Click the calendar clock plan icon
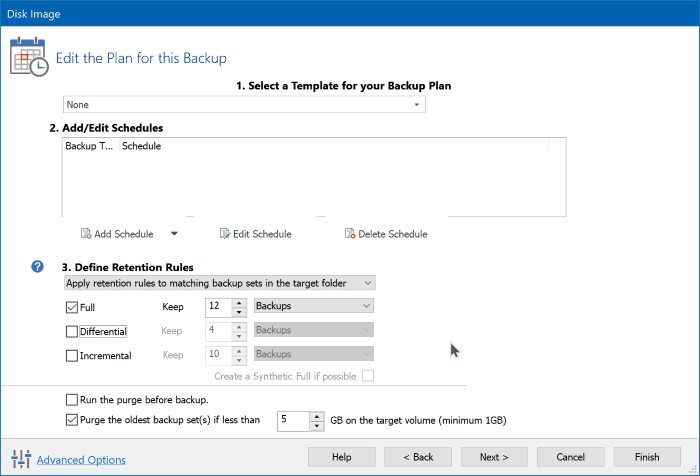The width and height of the screenshot is (700, 476). 29,57
